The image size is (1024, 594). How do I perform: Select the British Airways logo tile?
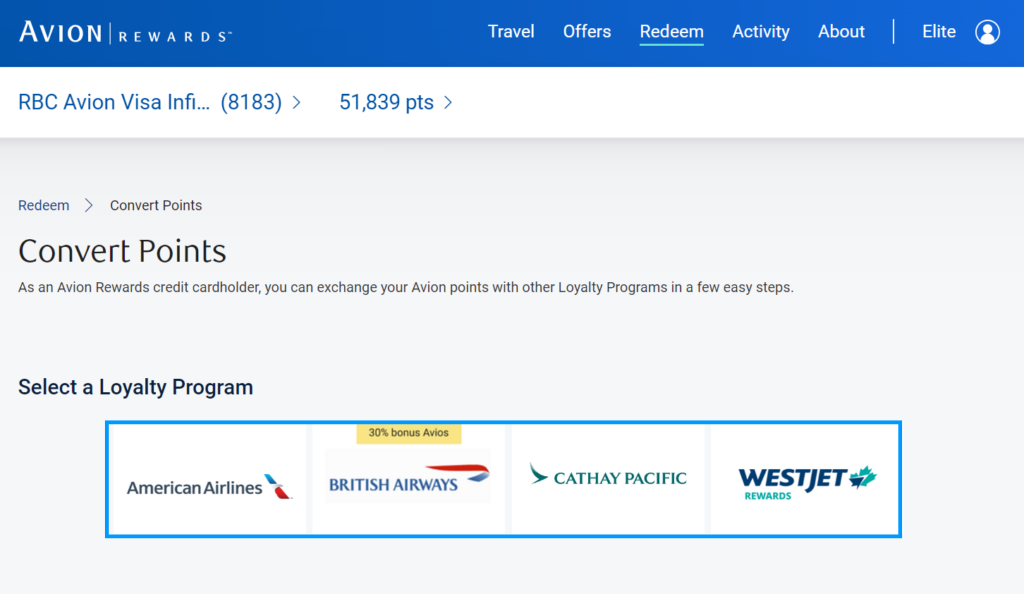tap(406, 479)
